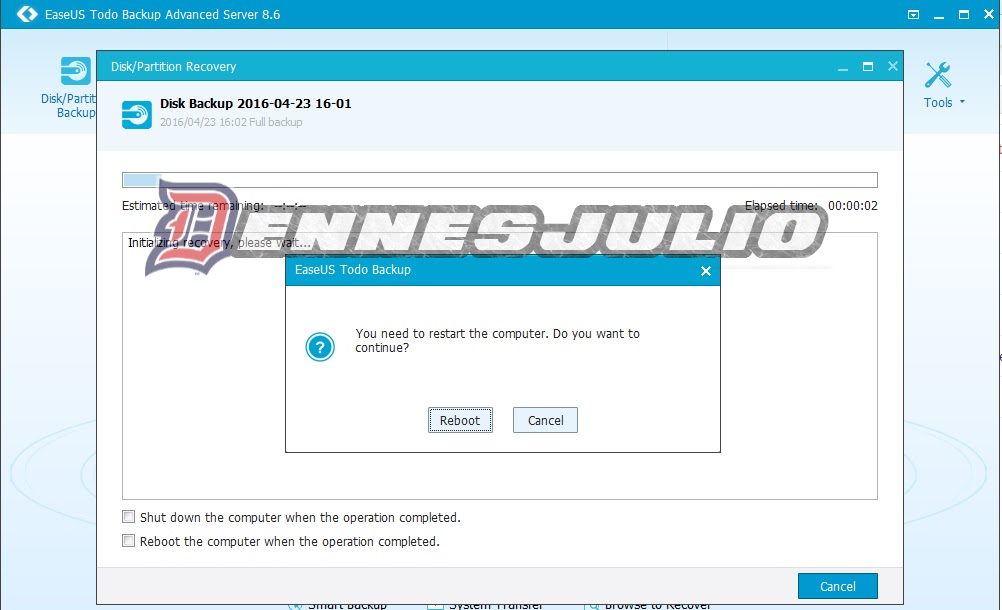The image size is (1002, 610).
Task: Click the 'EaseUS Todo Backup Advanced Server 8.6' title
Action: 162,14
